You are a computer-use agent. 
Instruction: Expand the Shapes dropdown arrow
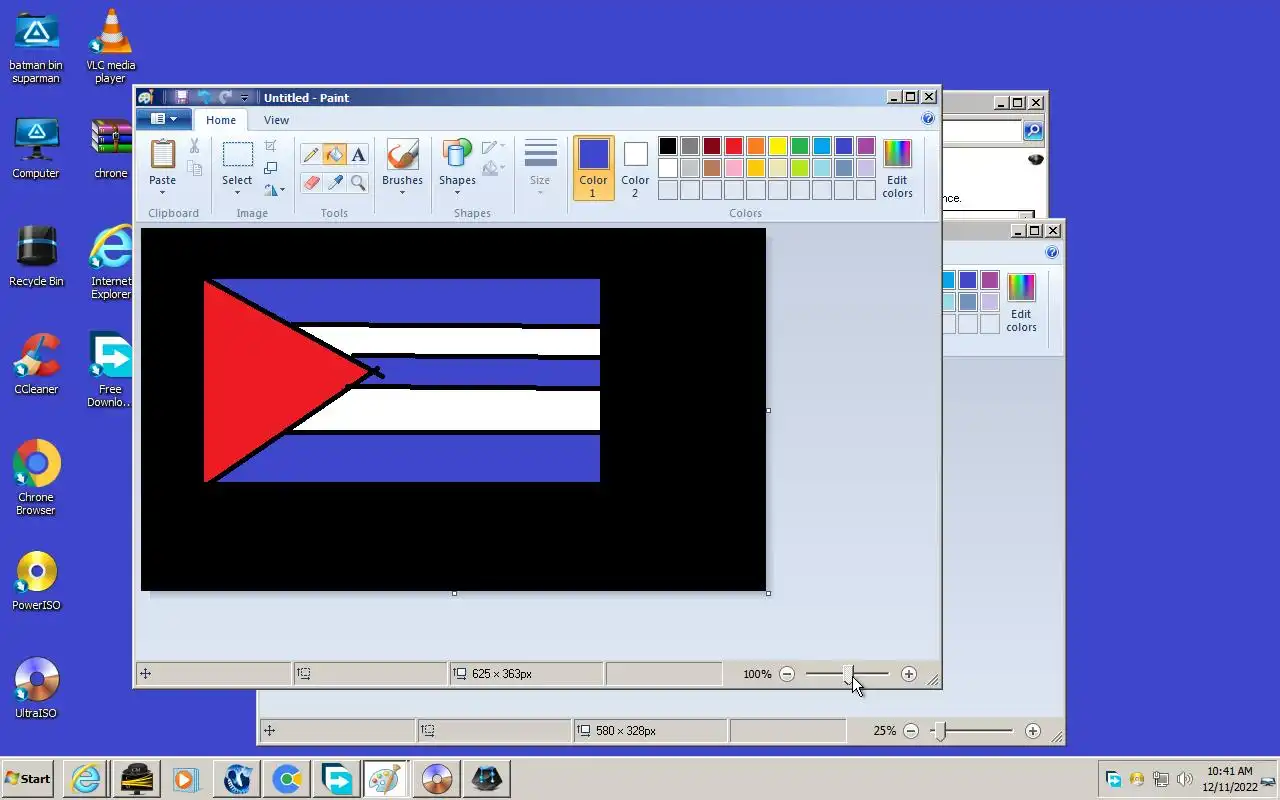click(x=457, y=192)
